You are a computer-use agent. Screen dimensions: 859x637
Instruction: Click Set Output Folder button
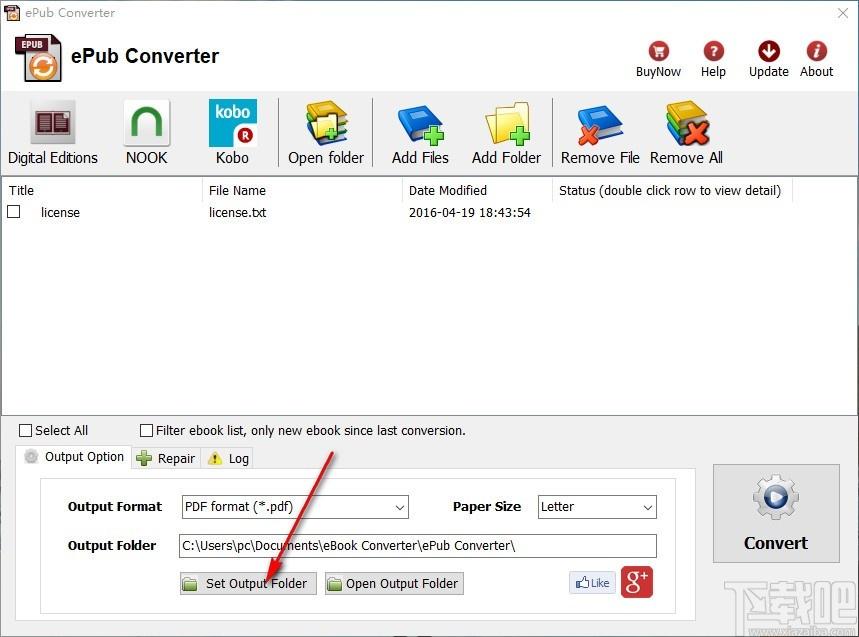coord(248,583)
